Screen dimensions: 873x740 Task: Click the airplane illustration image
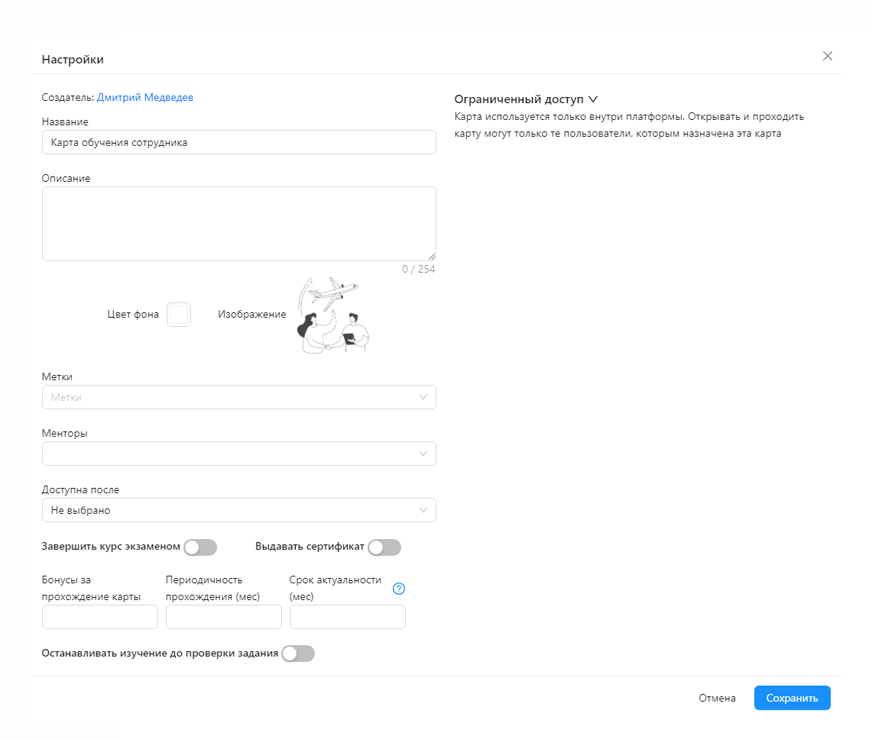(x=333, y=315)
